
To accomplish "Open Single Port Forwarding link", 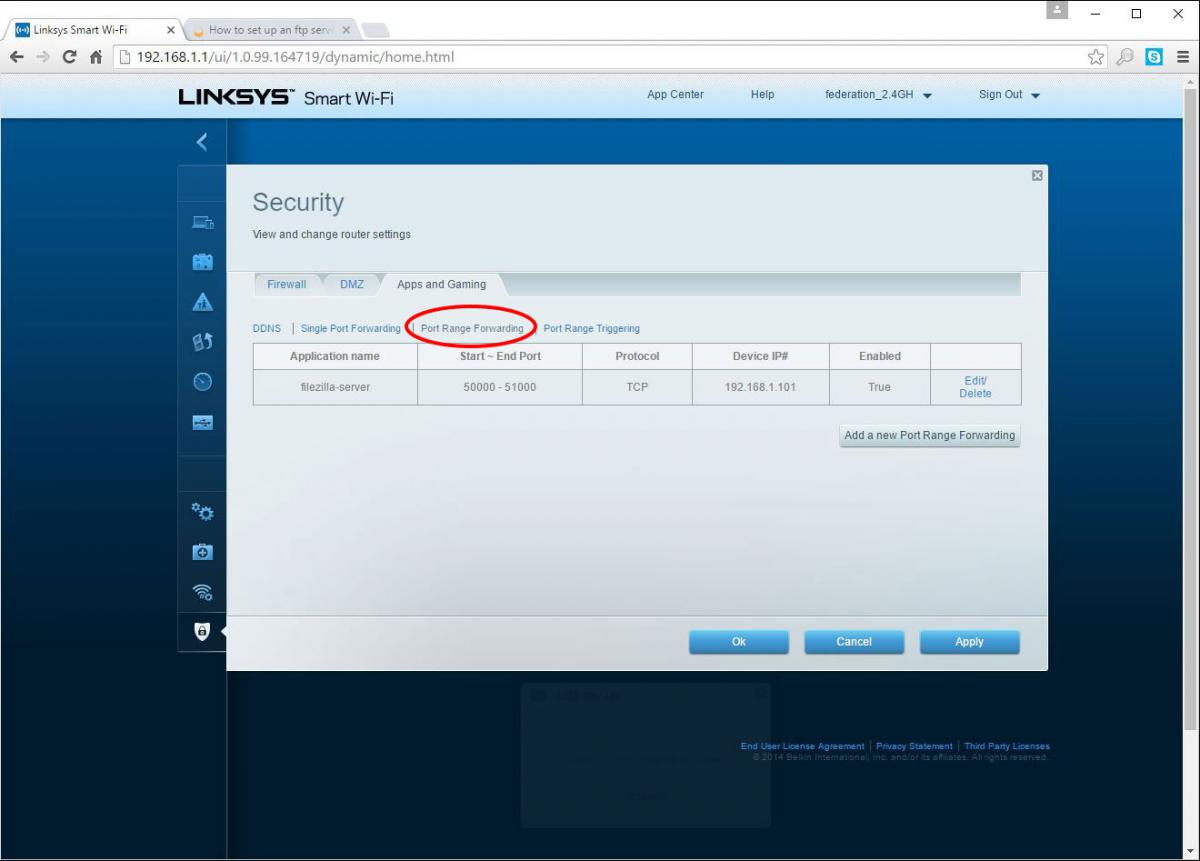I will click(x=350, y=329).
